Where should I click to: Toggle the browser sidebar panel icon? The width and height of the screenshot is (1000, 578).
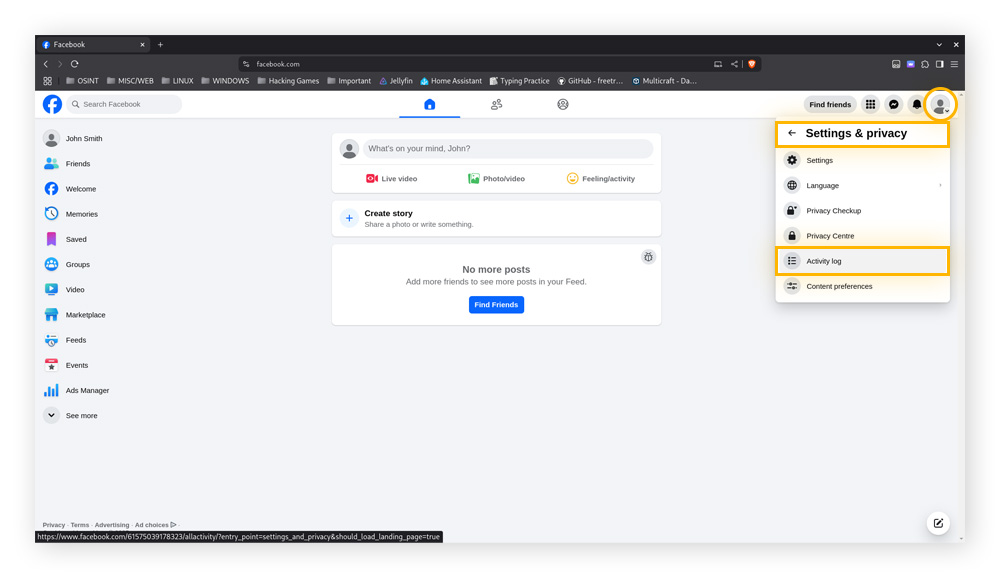coord(940,64)
